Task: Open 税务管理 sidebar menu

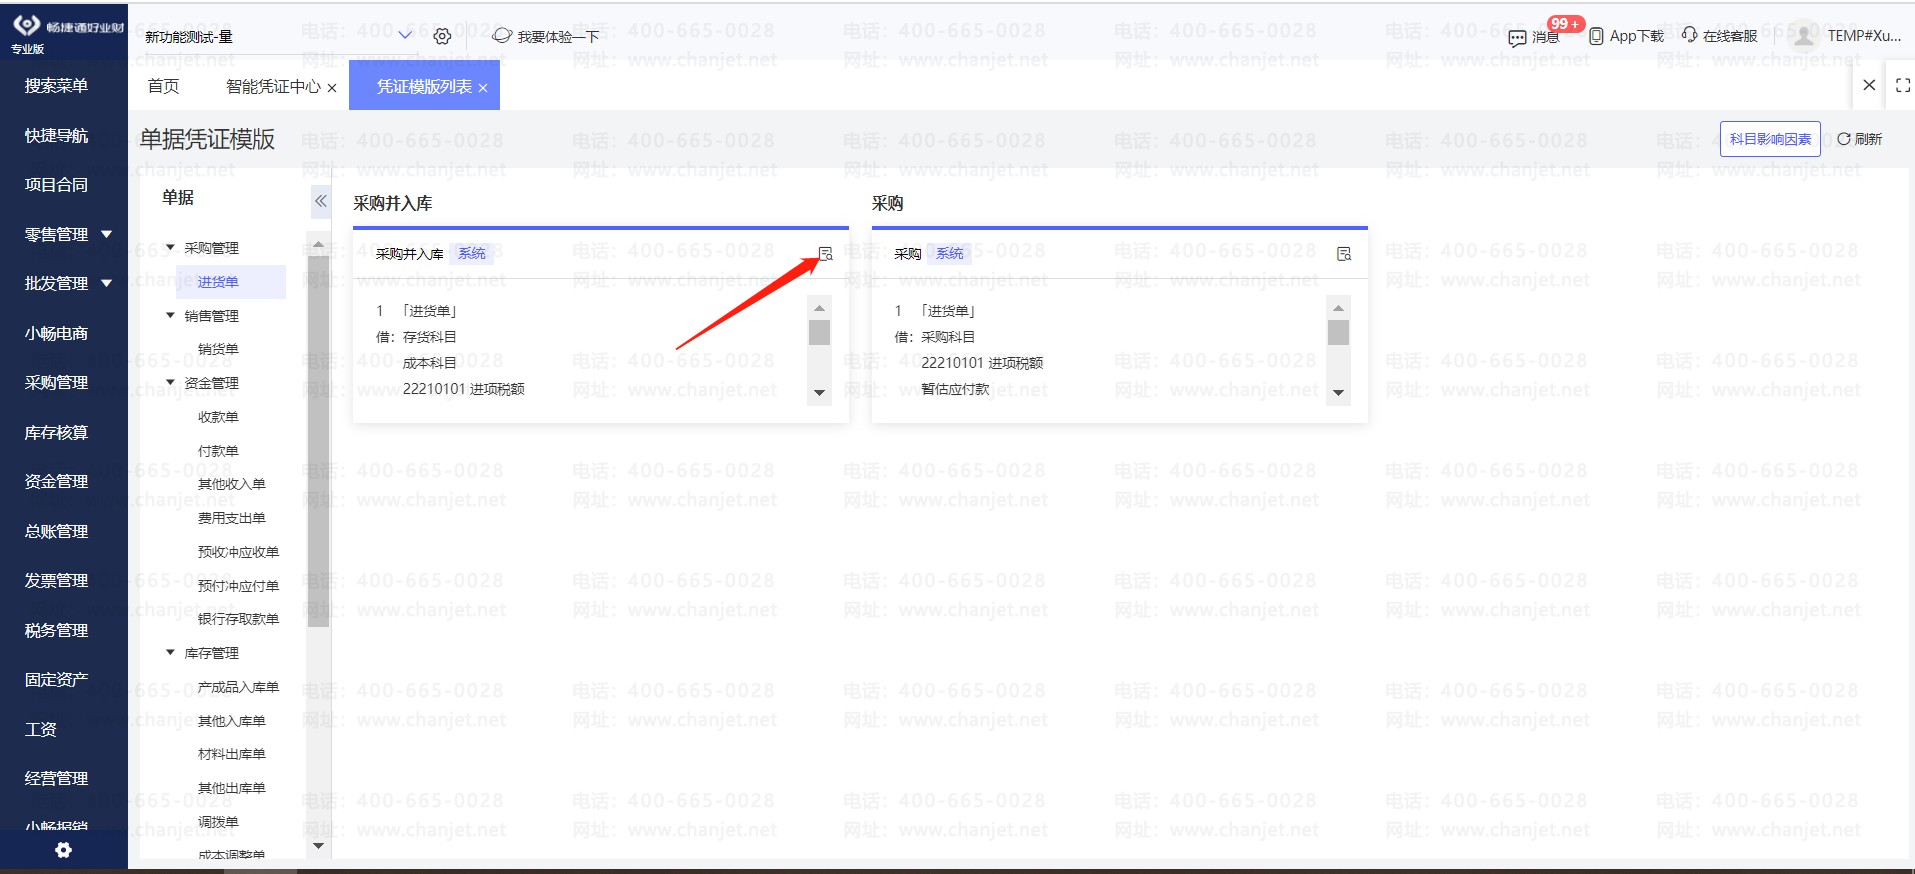Action: tap(56, 631)
